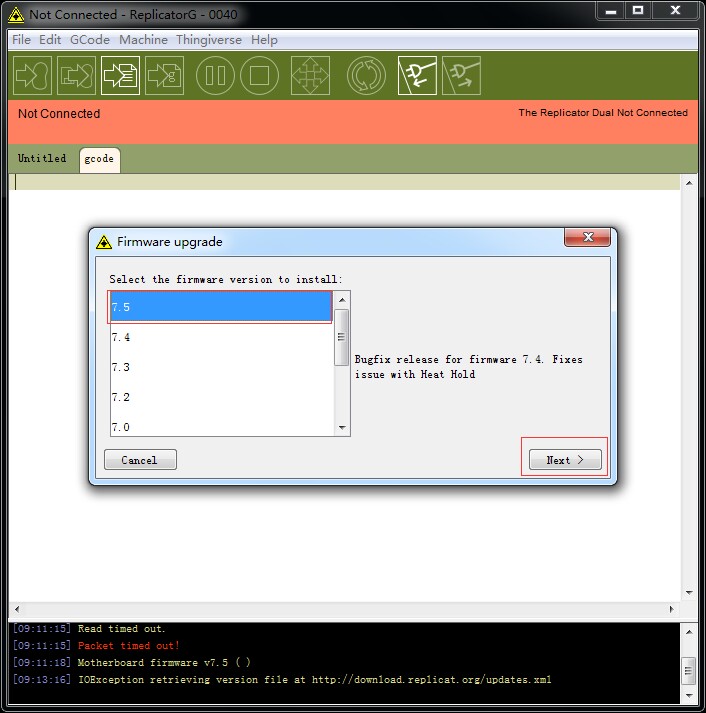Click the 'Packet timed out!' console line
Viewport: 706px width, 713px height.
point(128,646)
